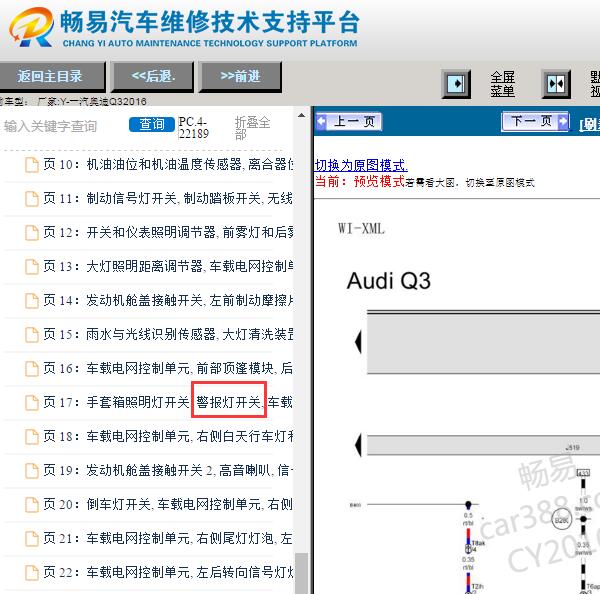
Task: Click document icon for page 10
Action: (x=32, y=165)
